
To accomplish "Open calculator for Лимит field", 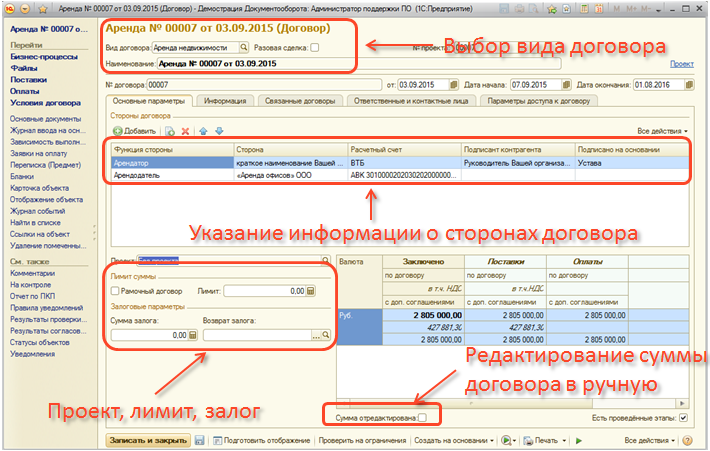I will [311, 291].
